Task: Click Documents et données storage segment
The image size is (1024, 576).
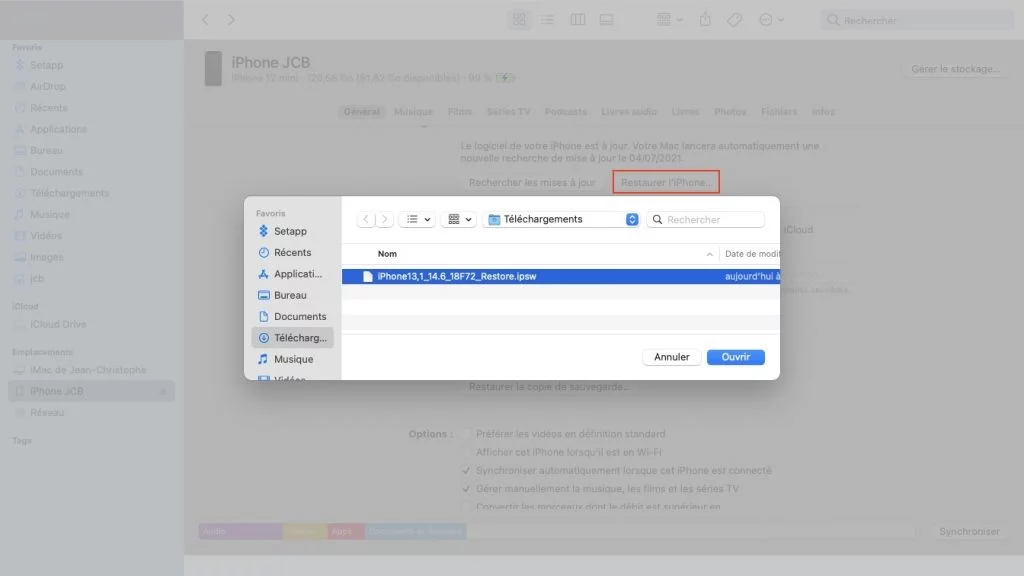Action: point(415,532)
